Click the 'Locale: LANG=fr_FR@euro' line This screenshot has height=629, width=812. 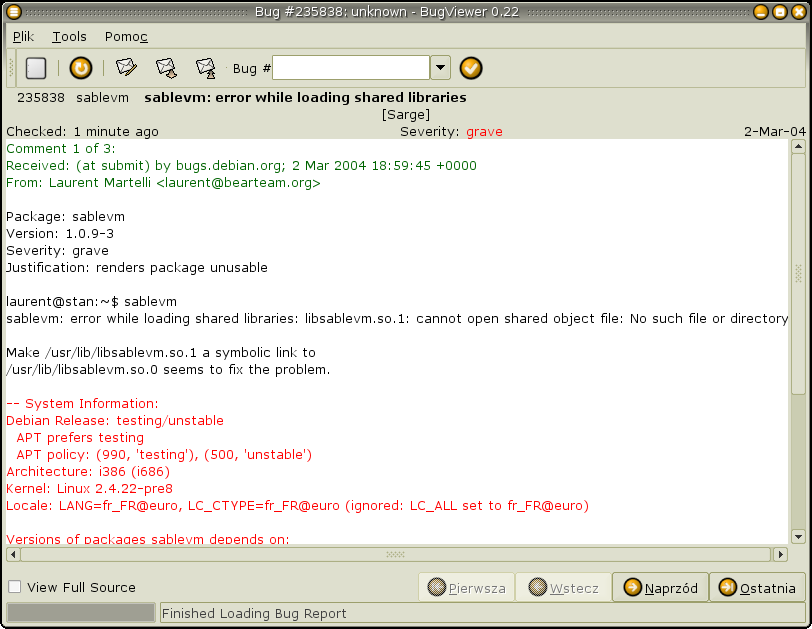click(x=298, y=506)
